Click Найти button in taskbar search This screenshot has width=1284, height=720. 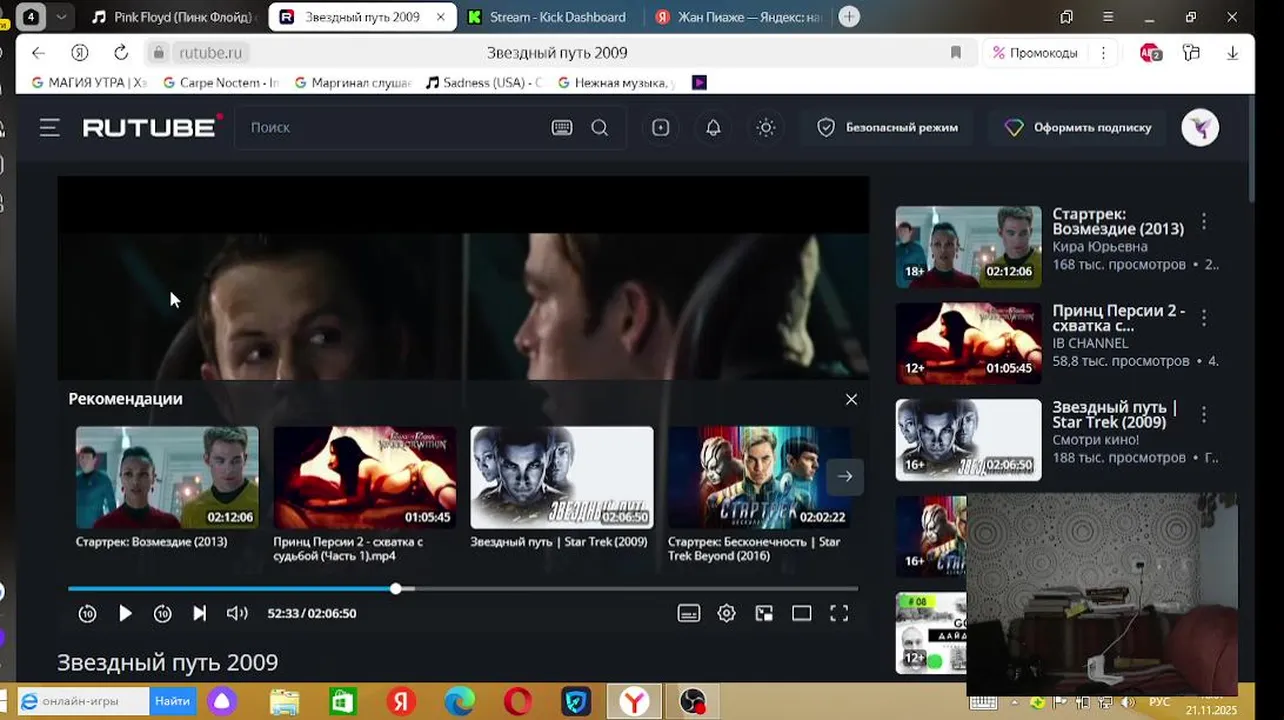pyautogui.click(x=172, y=702)
